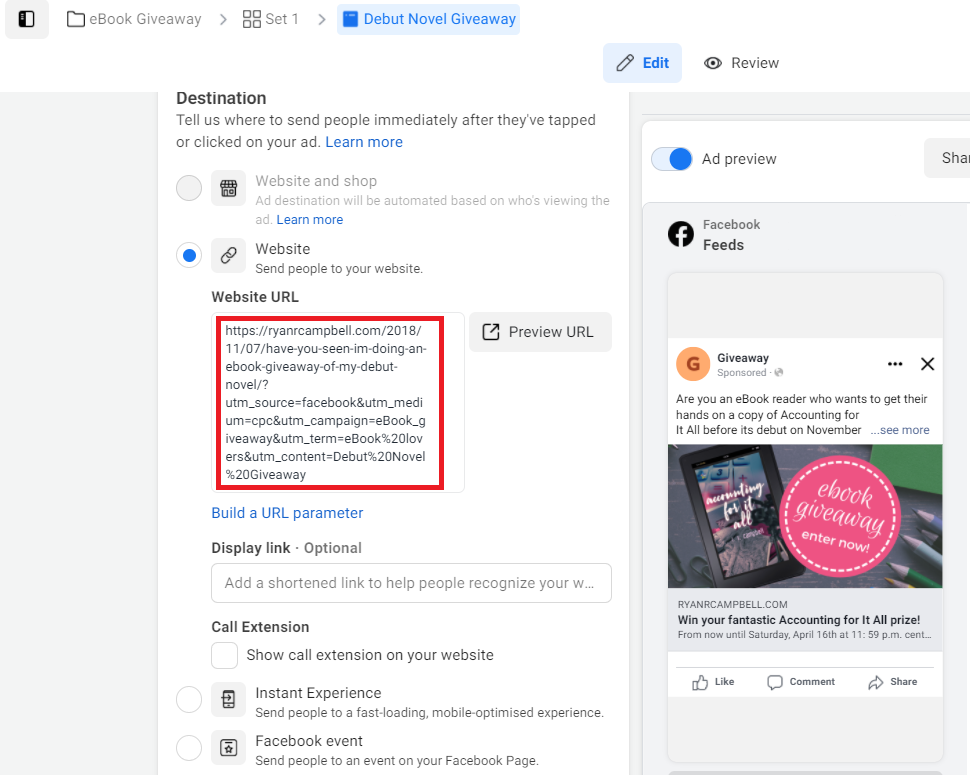Select the Website and shop radio button
The height and width of the screenshot is (775, 970).
tap(189, 188)
